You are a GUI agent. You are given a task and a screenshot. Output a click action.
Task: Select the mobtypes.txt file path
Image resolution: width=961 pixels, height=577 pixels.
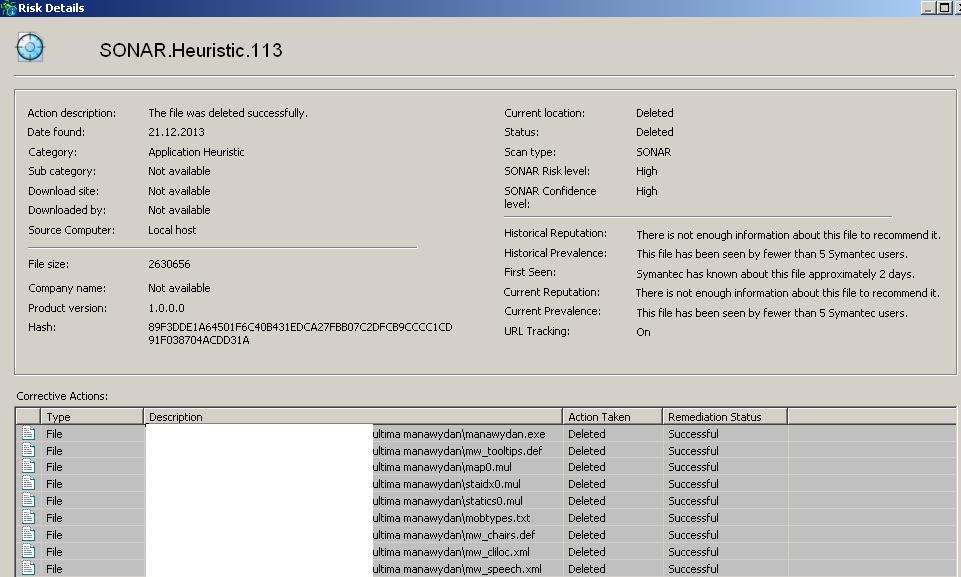452,518
